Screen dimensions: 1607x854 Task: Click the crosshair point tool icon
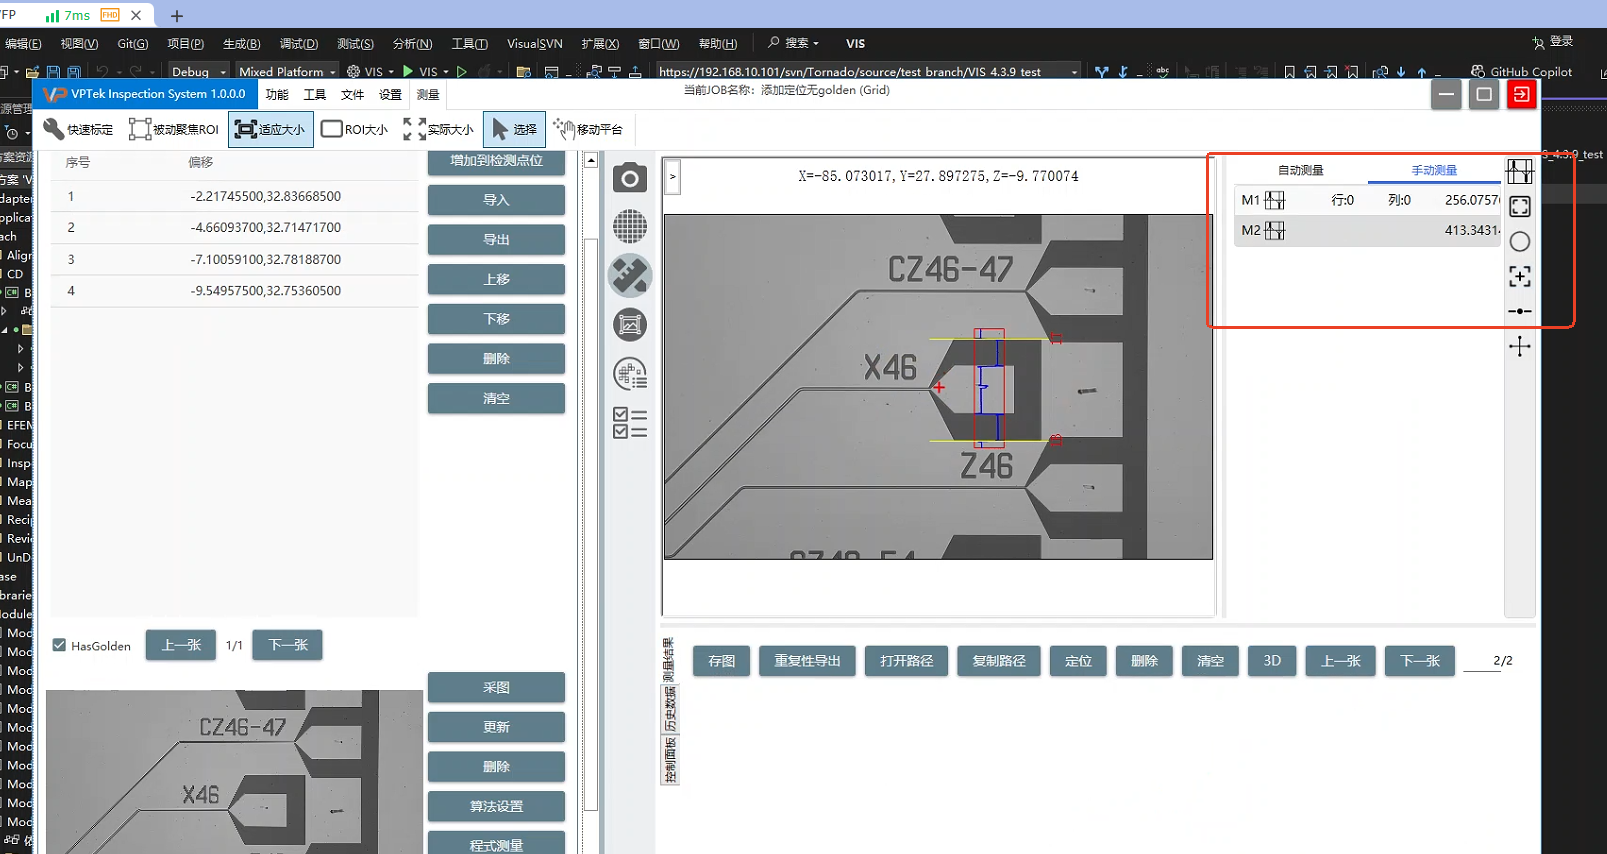(x=1519, y=347)
